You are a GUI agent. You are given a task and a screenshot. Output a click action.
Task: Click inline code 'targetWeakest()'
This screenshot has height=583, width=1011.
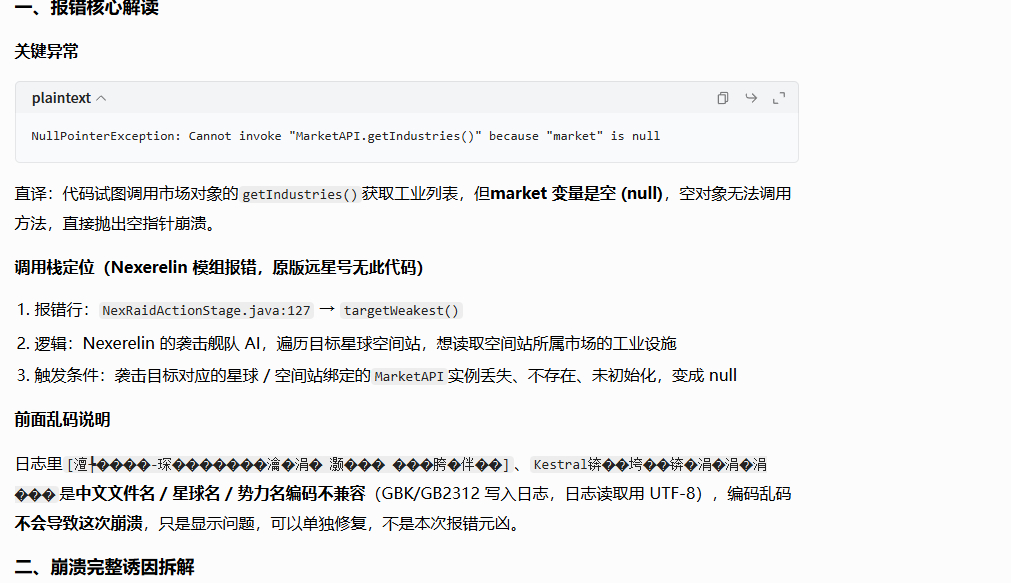click(401, 311)
